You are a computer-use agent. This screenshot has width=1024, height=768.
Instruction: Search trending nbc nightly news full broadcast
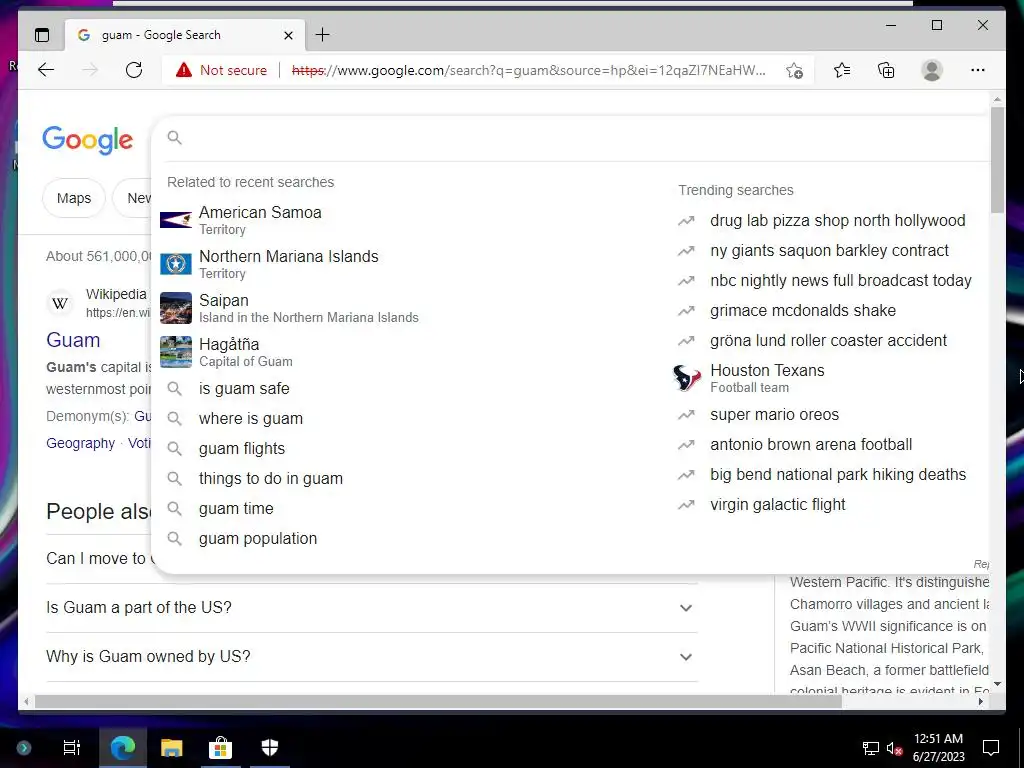840,281
